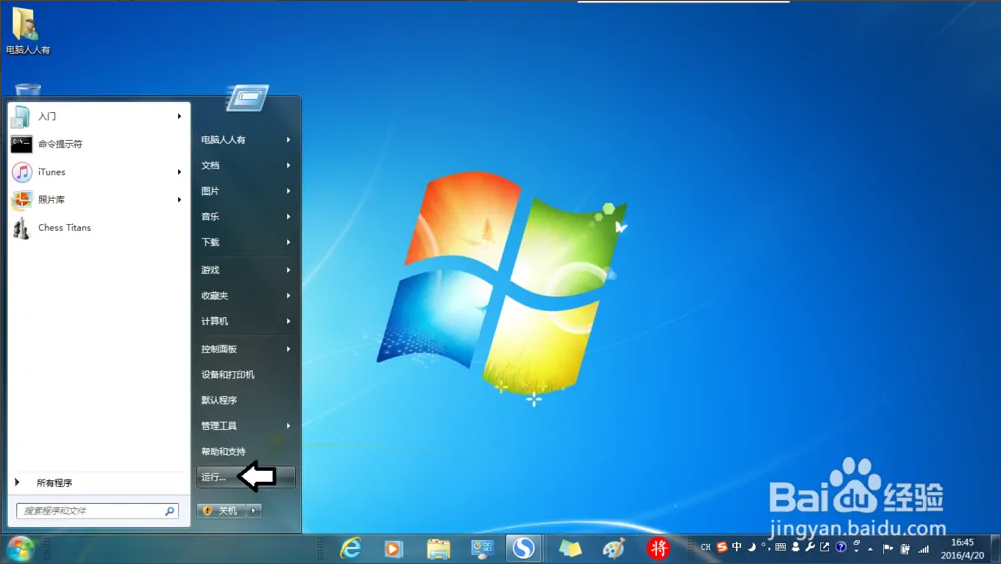
Task: Click the Internet Explorer taskbar icon
Action: click(351, 548)
